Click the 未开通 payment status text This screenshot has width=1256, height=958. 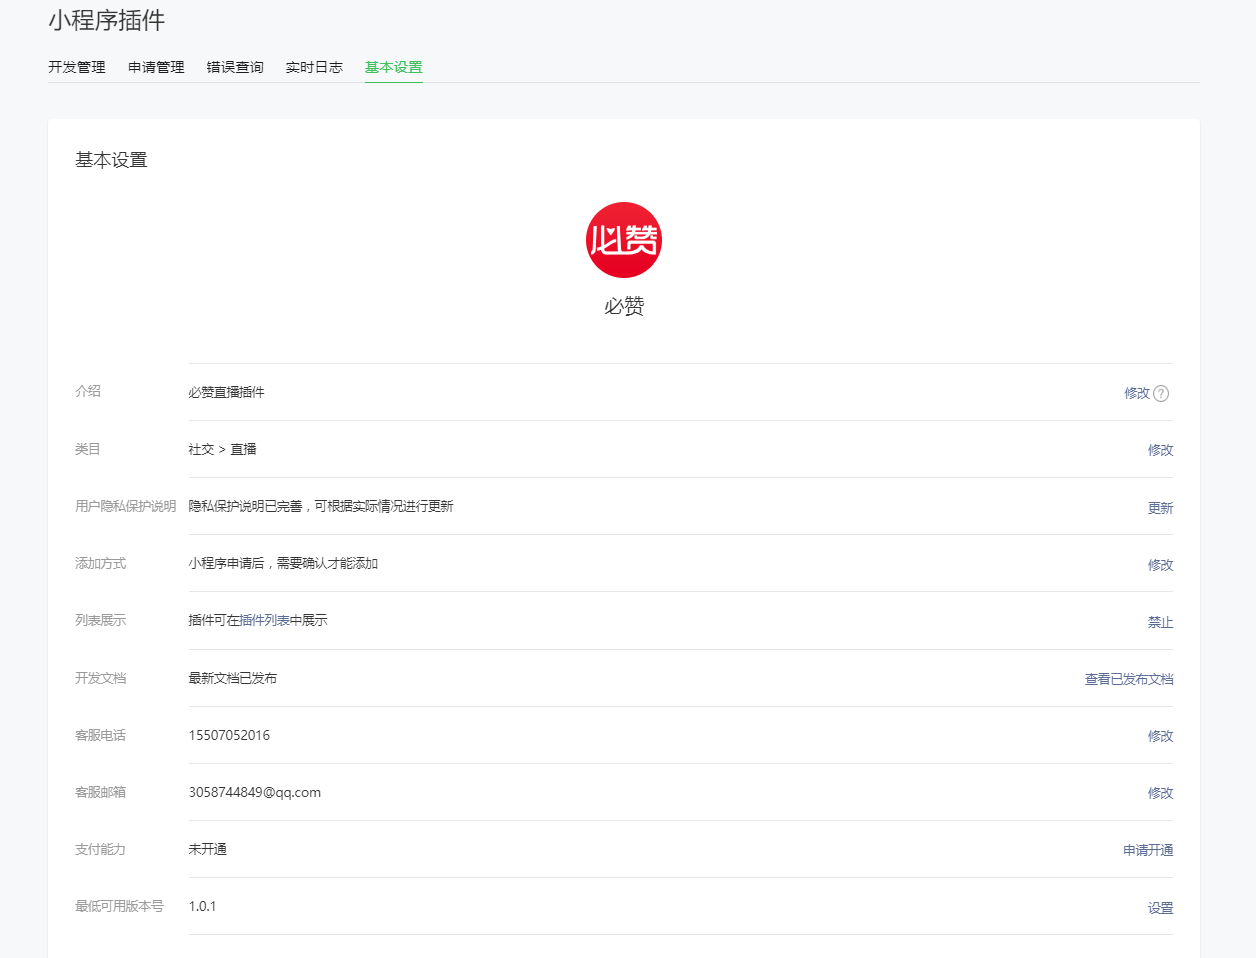click(207, 849)
